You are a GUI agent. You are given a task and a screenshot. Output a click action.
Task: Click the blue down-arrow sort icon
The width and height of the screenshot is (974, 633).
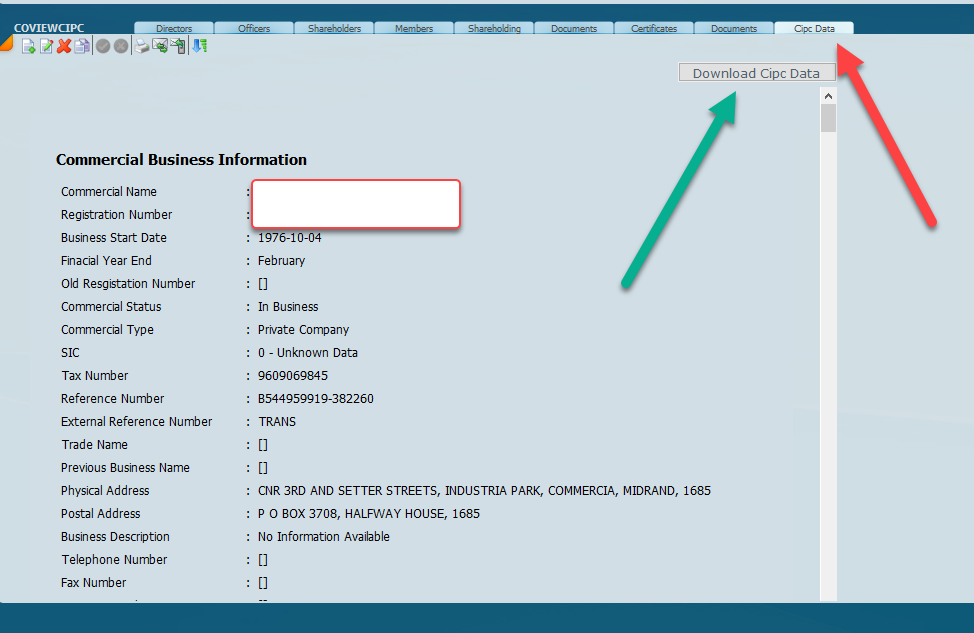(x=199, y=47)
